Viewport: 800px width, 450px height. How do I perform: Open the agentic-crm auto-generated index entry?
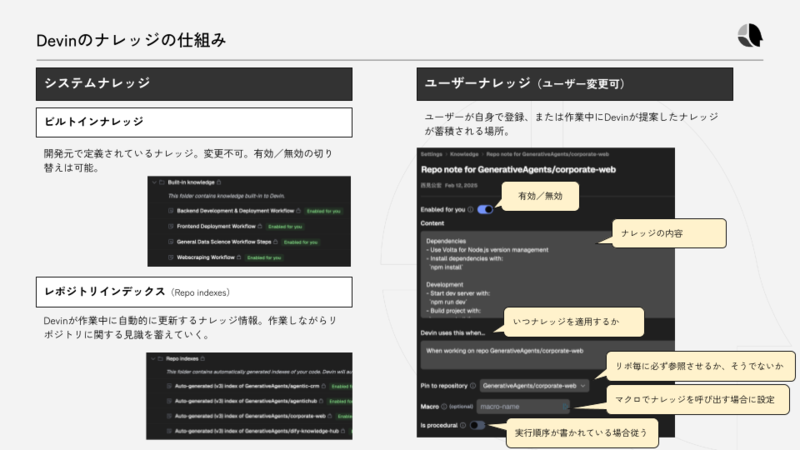tap(247, 386)
